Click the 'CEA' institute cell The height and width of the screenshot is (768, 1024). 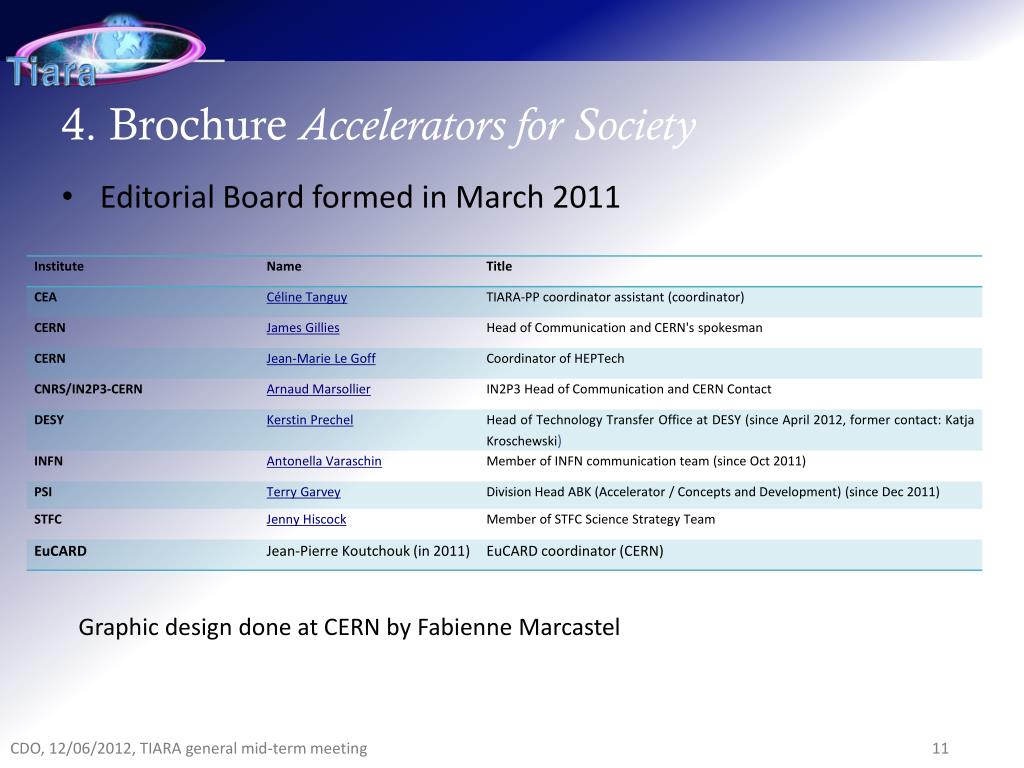tap(45, 297)
